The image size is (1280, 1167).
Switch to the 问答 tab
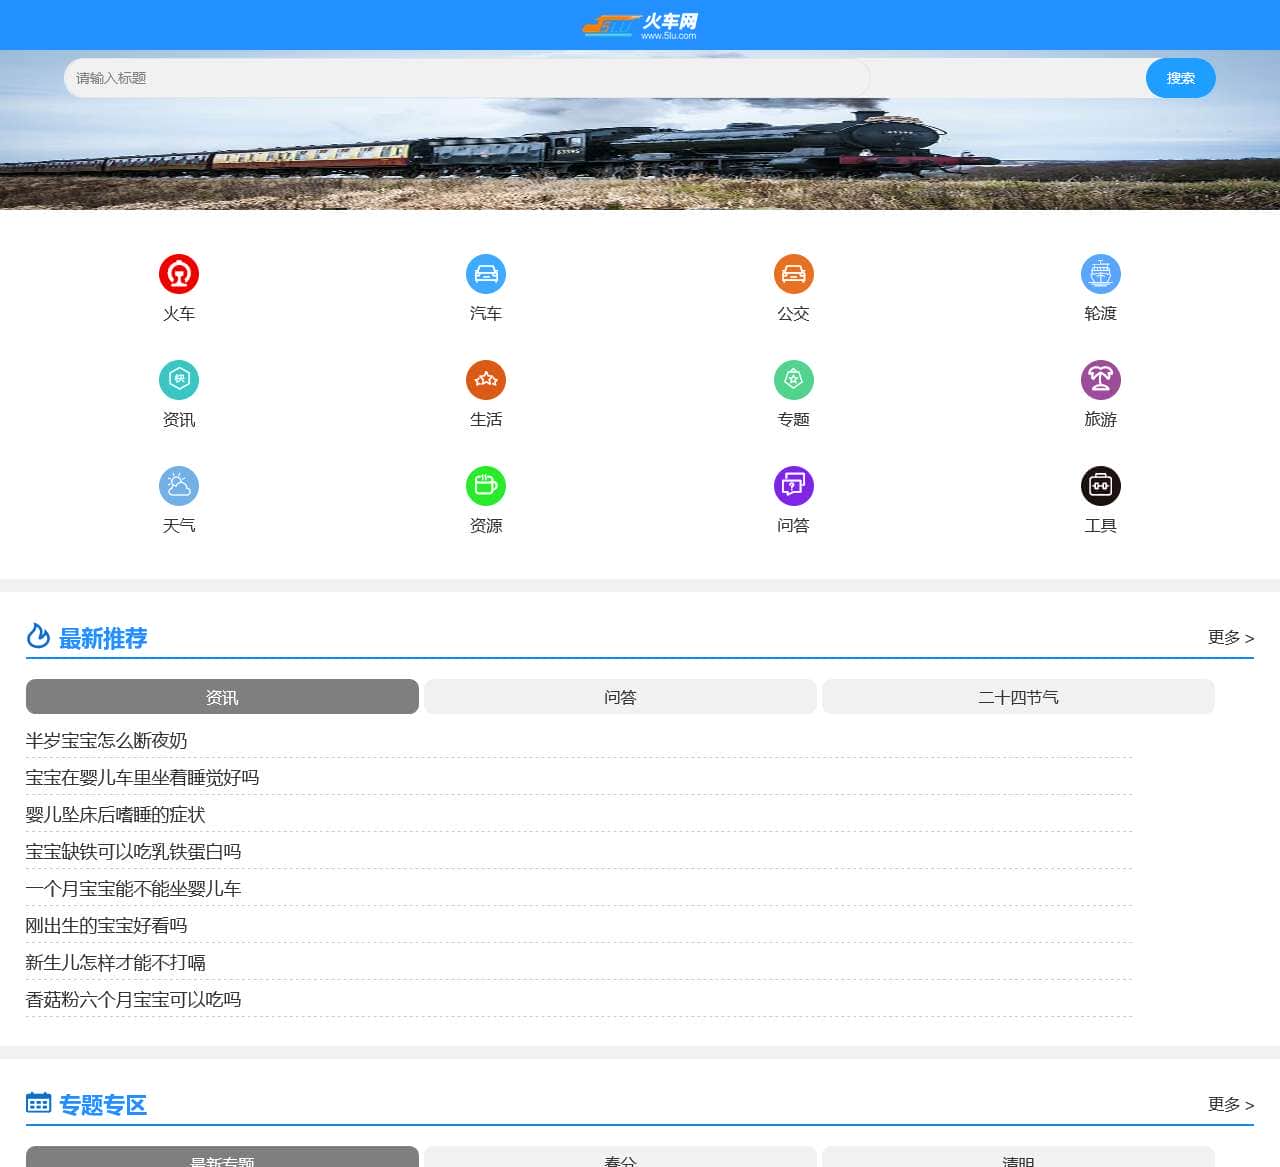(x=620, y=697)
